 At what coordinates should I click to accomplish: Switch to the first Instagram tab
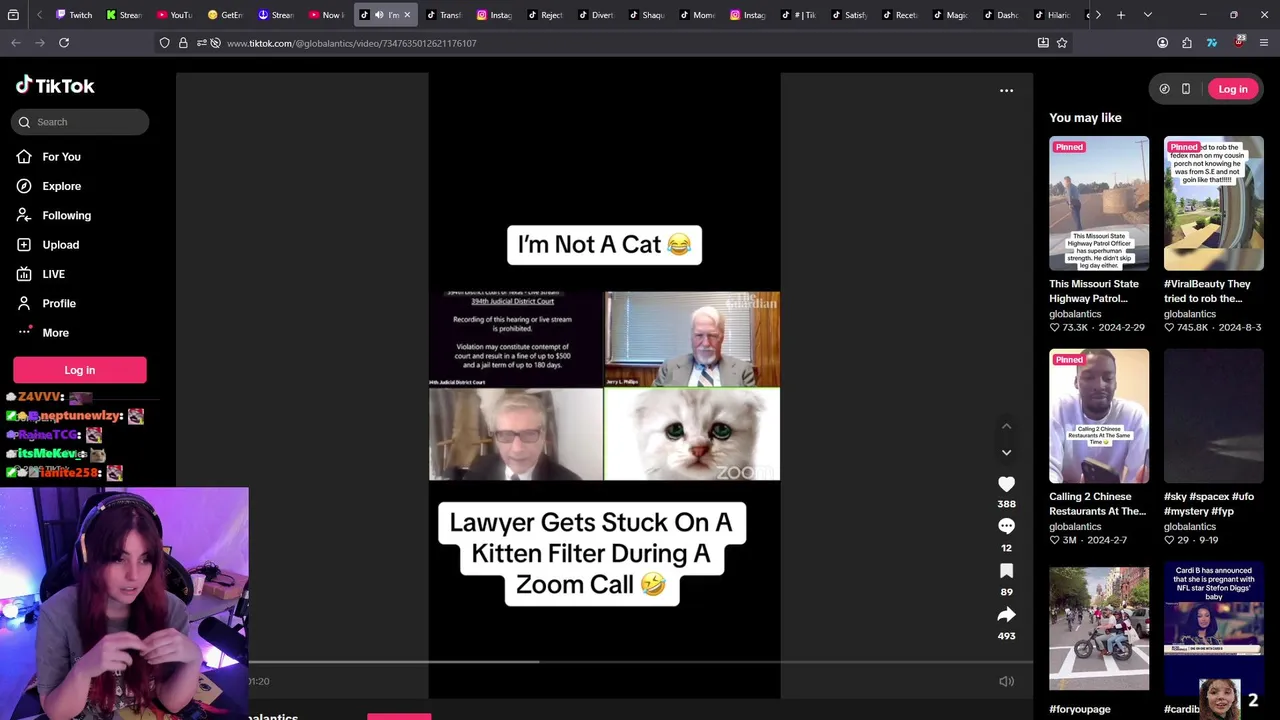(495, 15)
